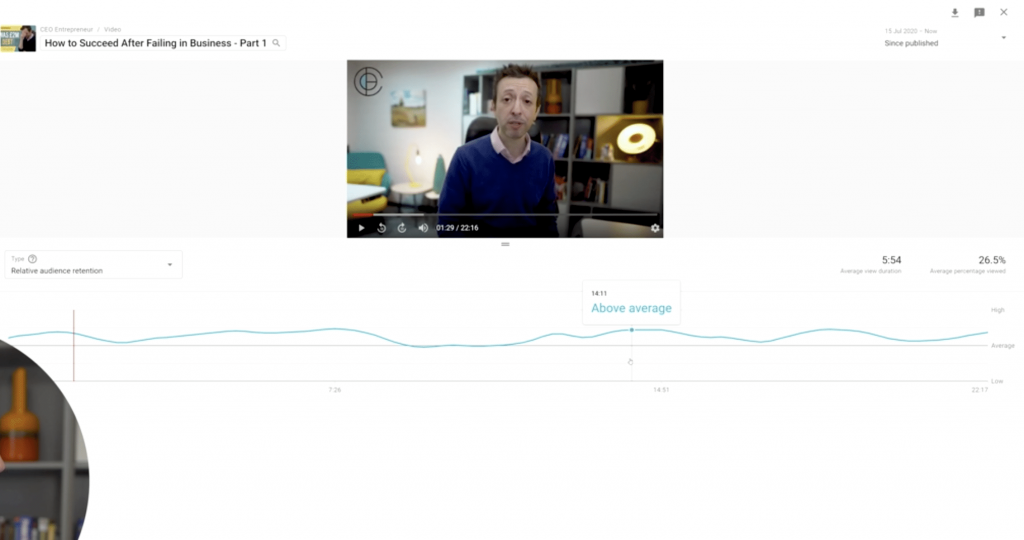Click the red playhead marker on the graph
This screenshot has width=1024, height=540.
(74, 345)
